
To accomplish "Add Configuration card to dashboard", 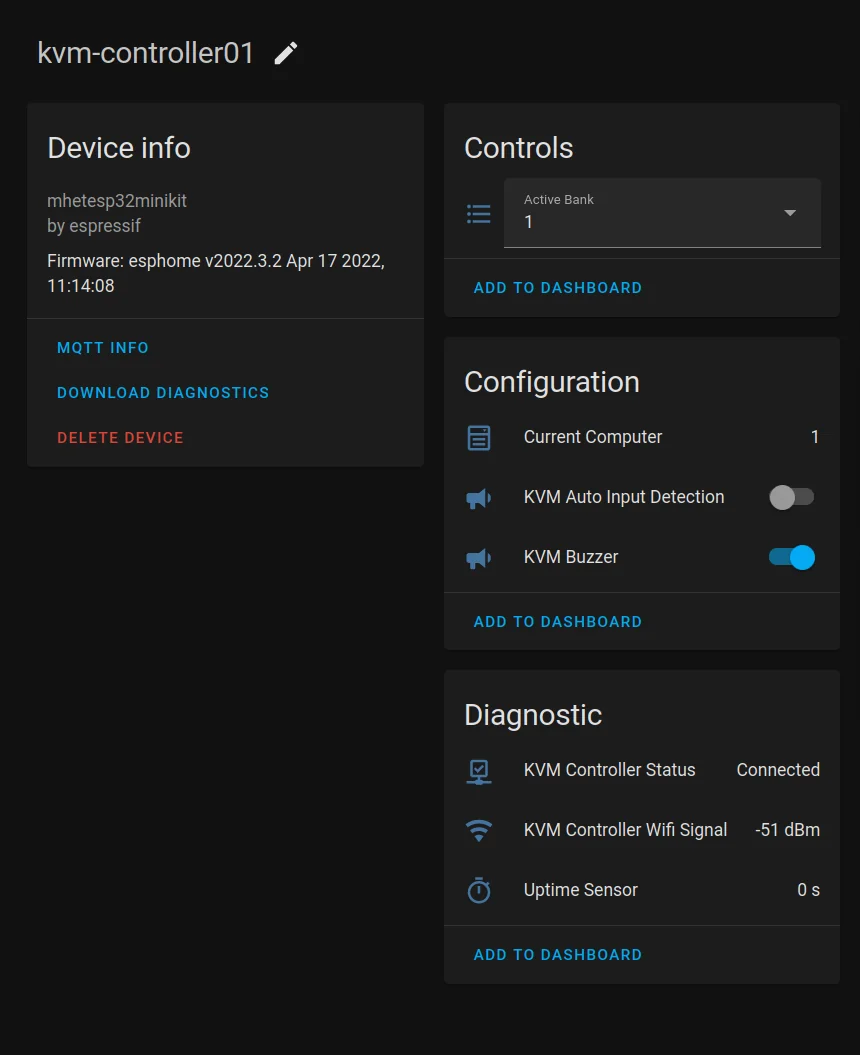I will coord(558,622).
